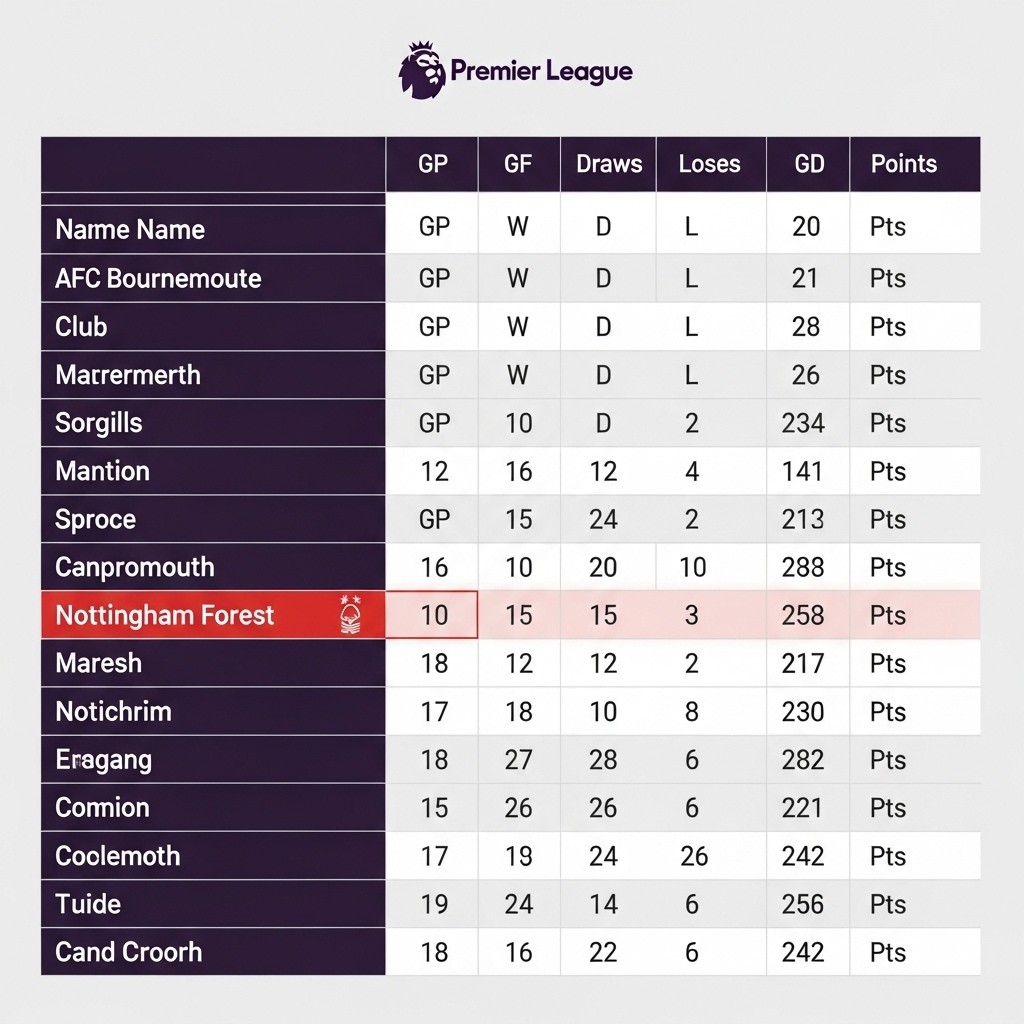Select the Points column header
The width and height of the screenshot is (1024, 1024).
pyautogui.click(x=903, y=164)
